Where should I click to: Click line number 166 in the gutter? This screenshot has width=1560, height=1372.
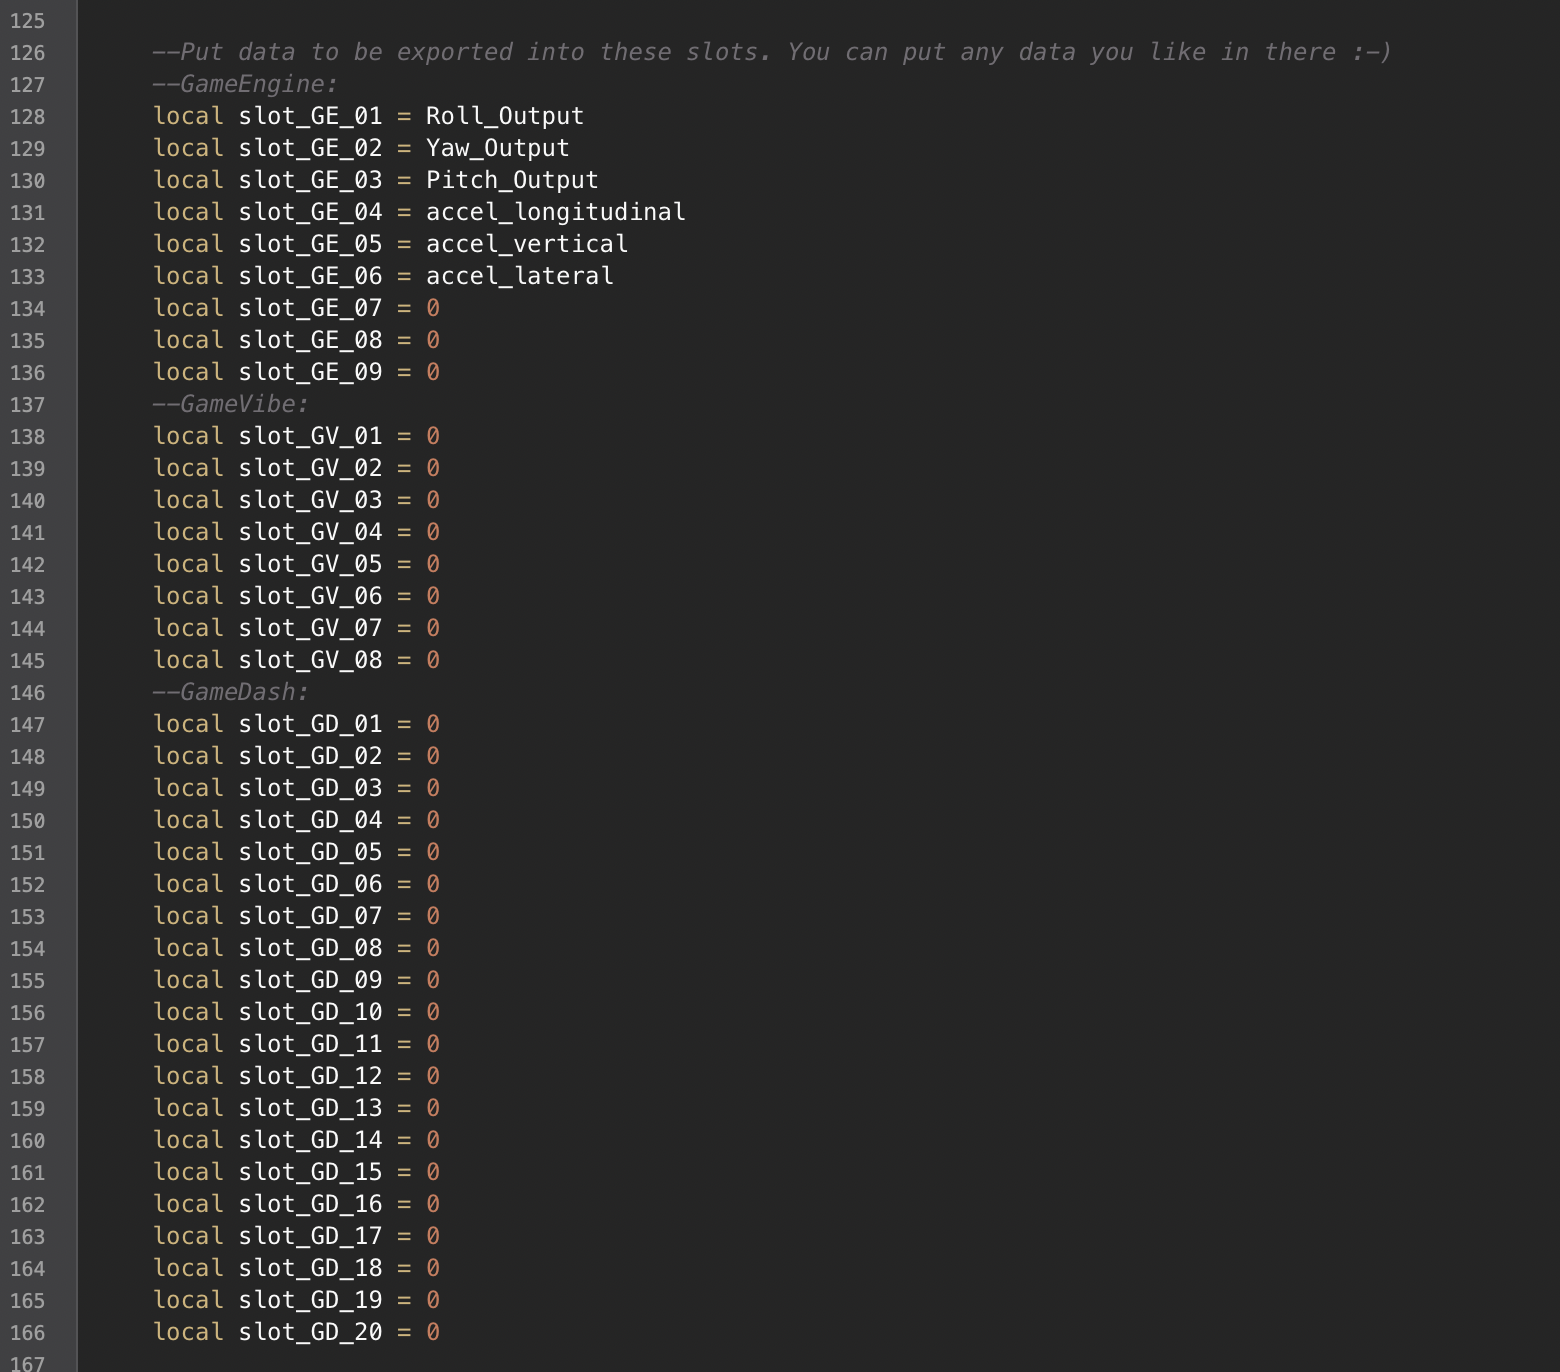coord(27,1333)
